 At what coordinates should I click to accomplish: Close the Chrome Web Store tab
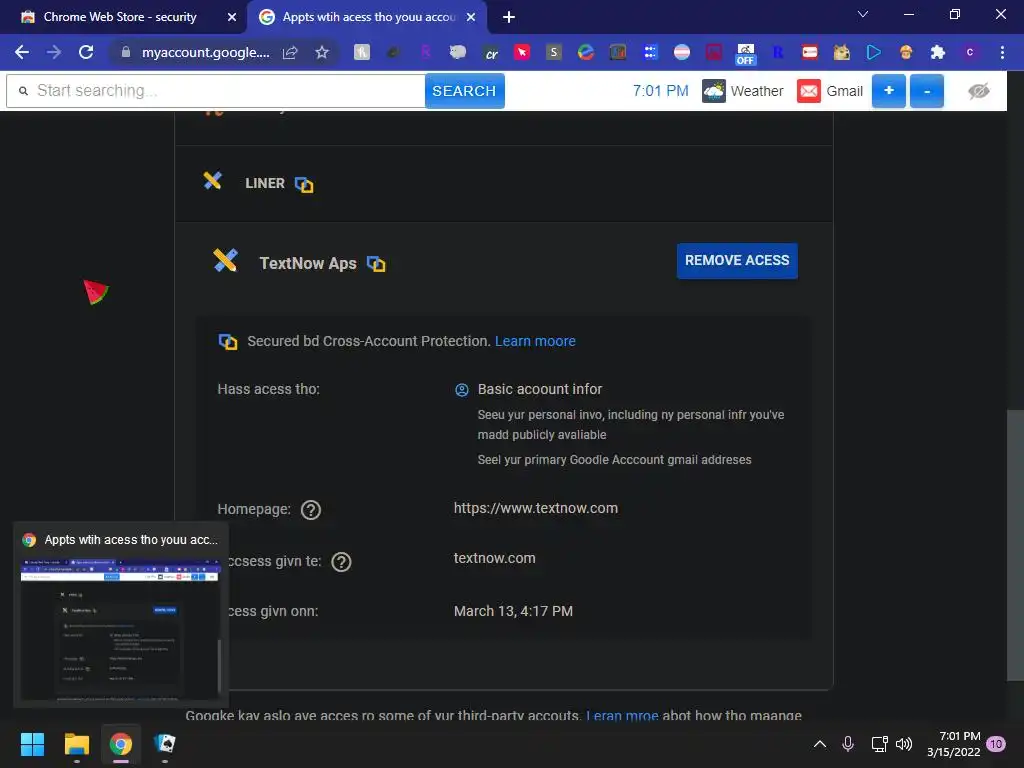pos(232,17)
